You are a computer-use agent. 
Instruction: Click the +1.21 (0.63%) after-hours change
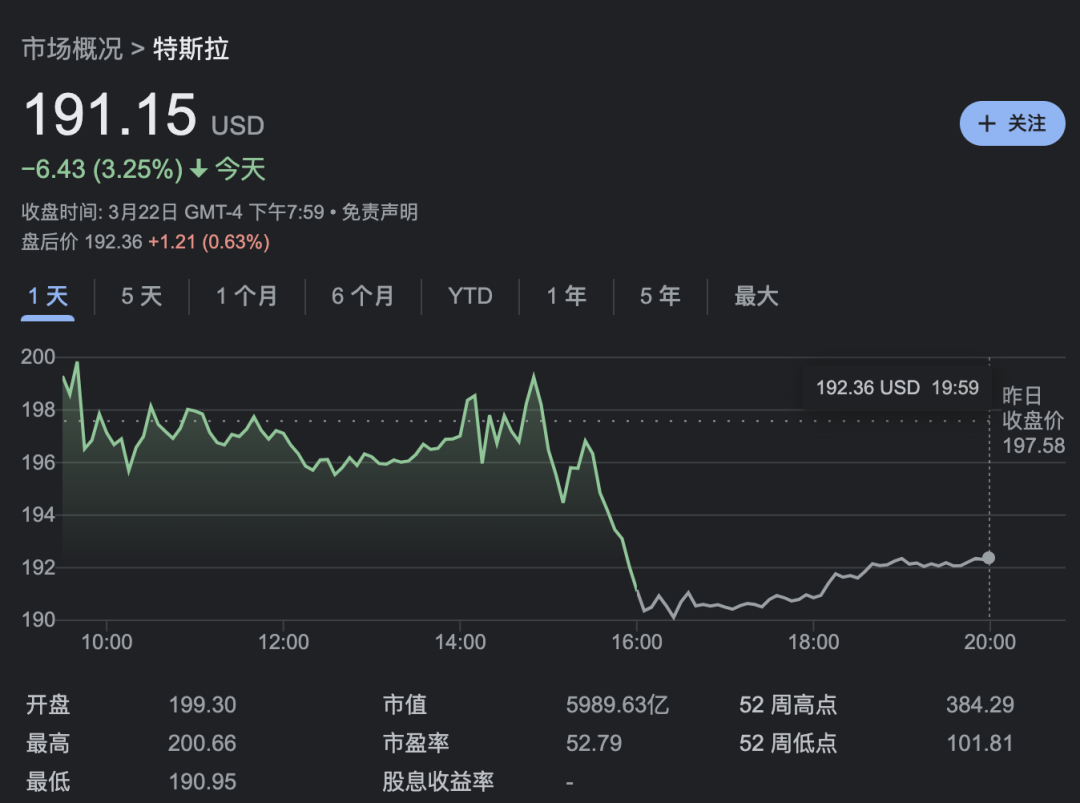coord(209,242)
